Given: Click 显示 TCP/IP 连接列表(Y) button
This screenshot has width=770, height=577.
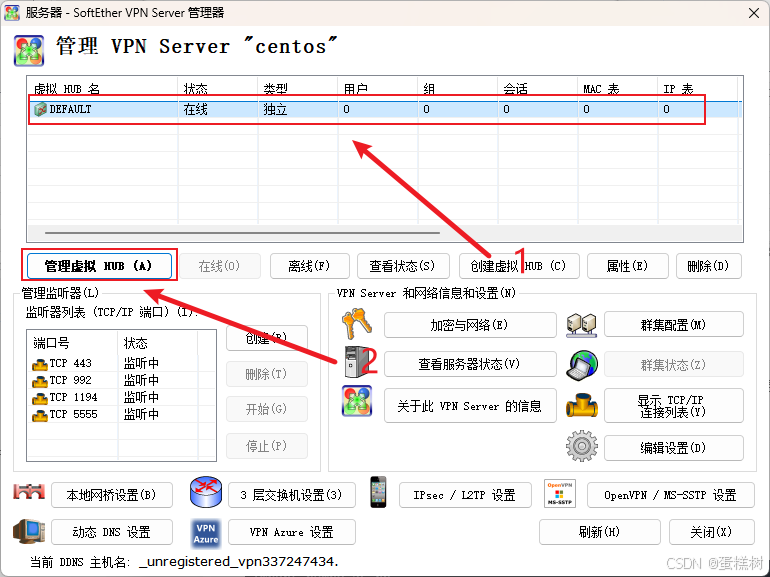Looking at the screenshot, I should click(674, 406).
